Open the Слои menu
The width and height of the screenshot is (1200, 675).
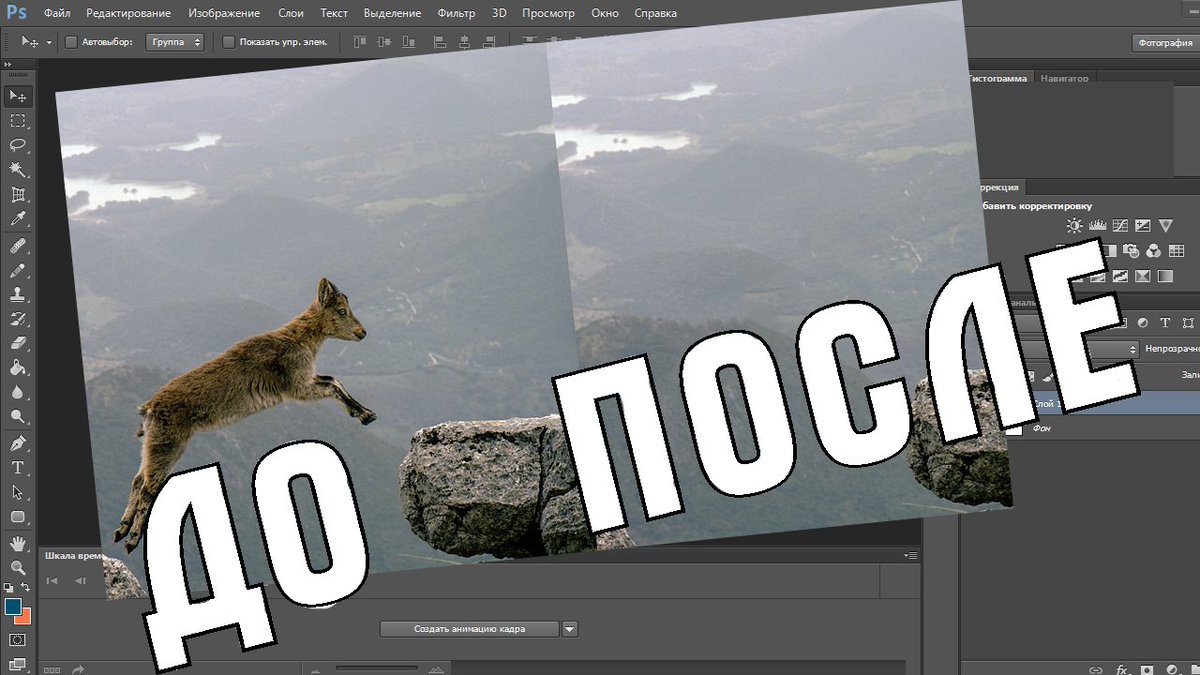click(291, 13)
